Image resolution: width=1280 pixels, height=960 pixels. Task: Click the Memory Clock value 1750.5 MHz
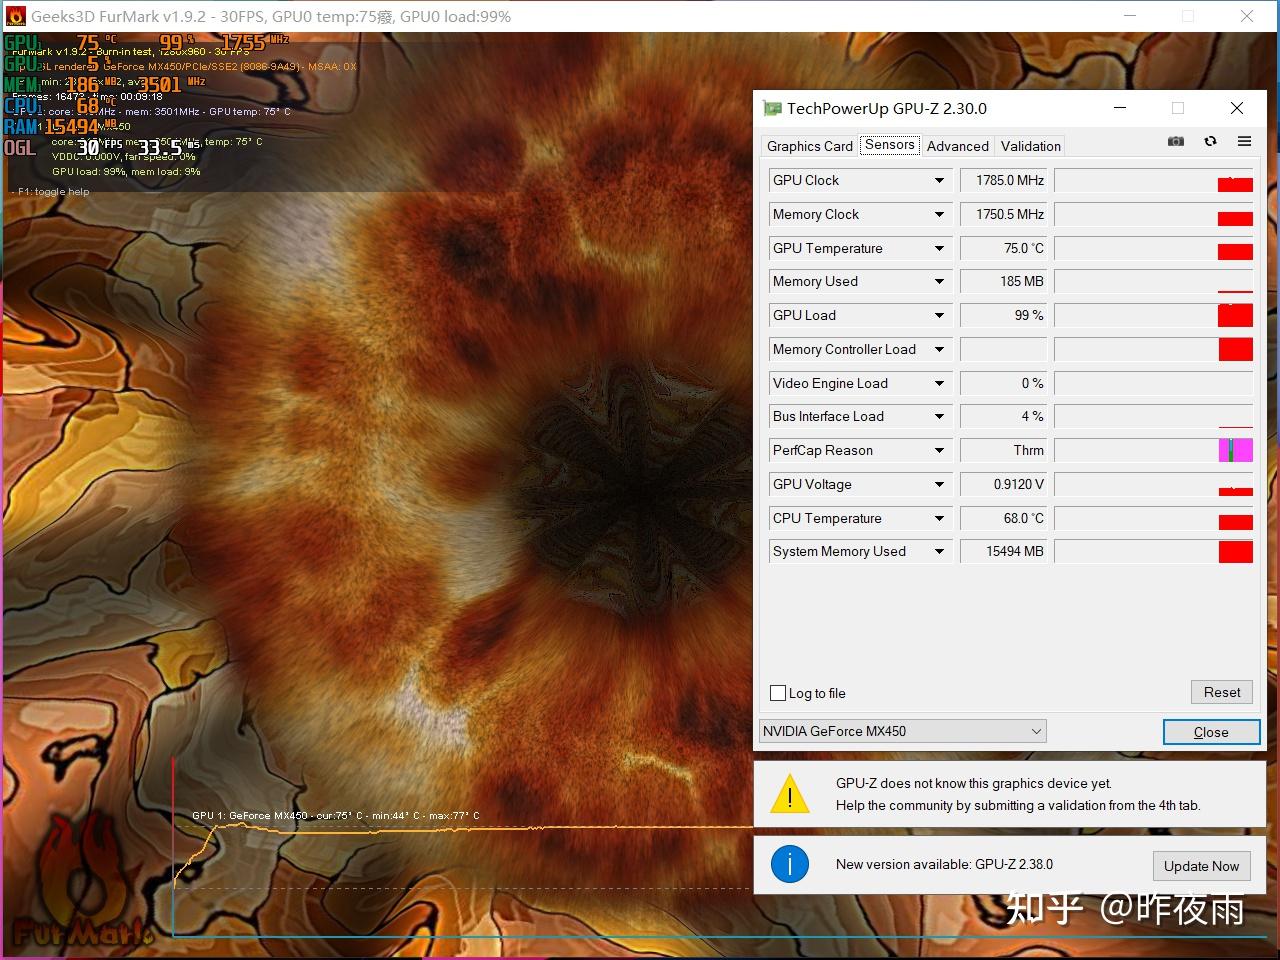pyautogui.click(x=1004, y=214)
